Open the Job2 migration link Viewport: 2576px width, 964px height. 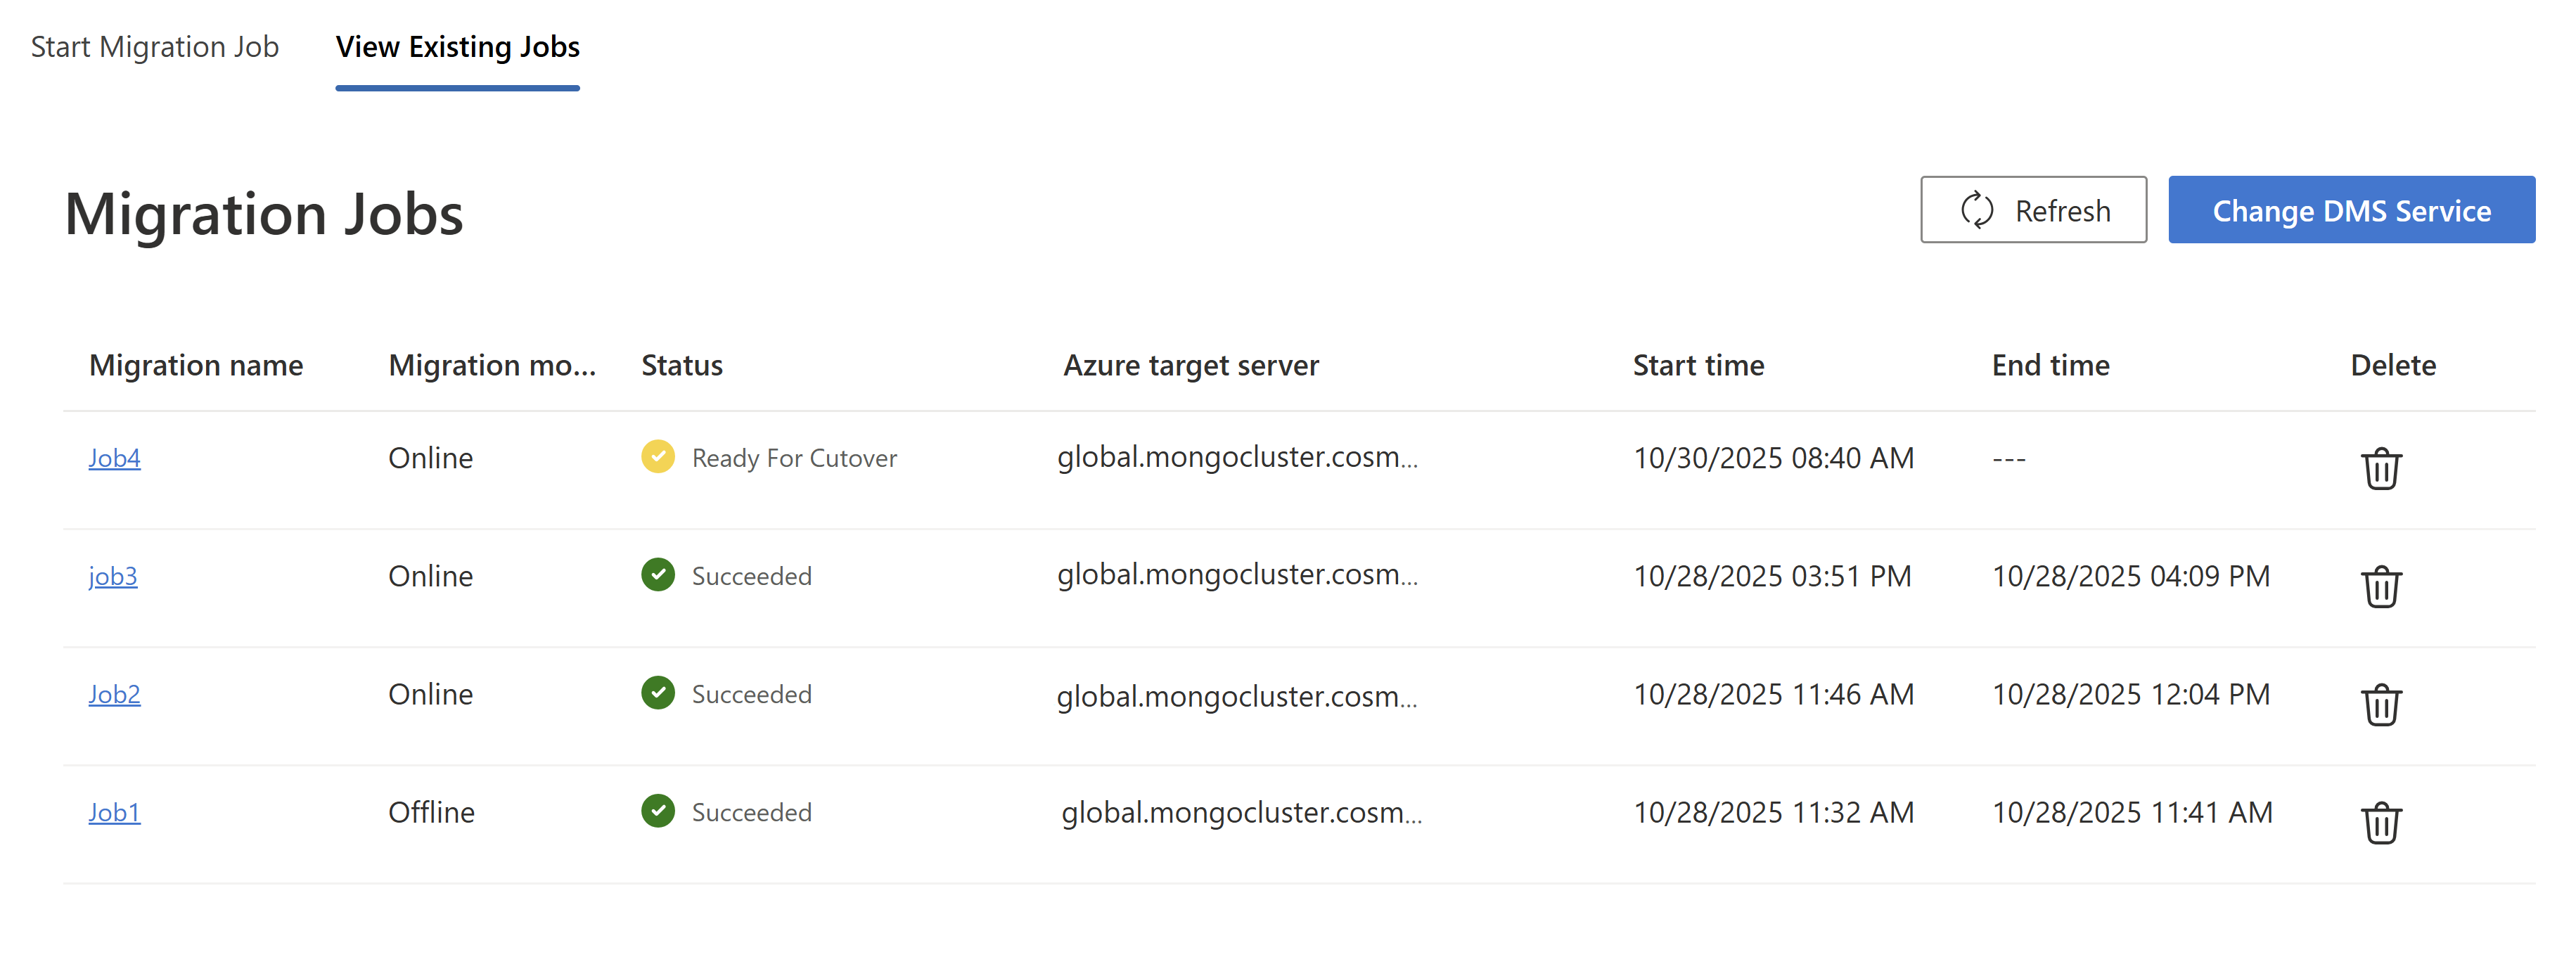114,694
